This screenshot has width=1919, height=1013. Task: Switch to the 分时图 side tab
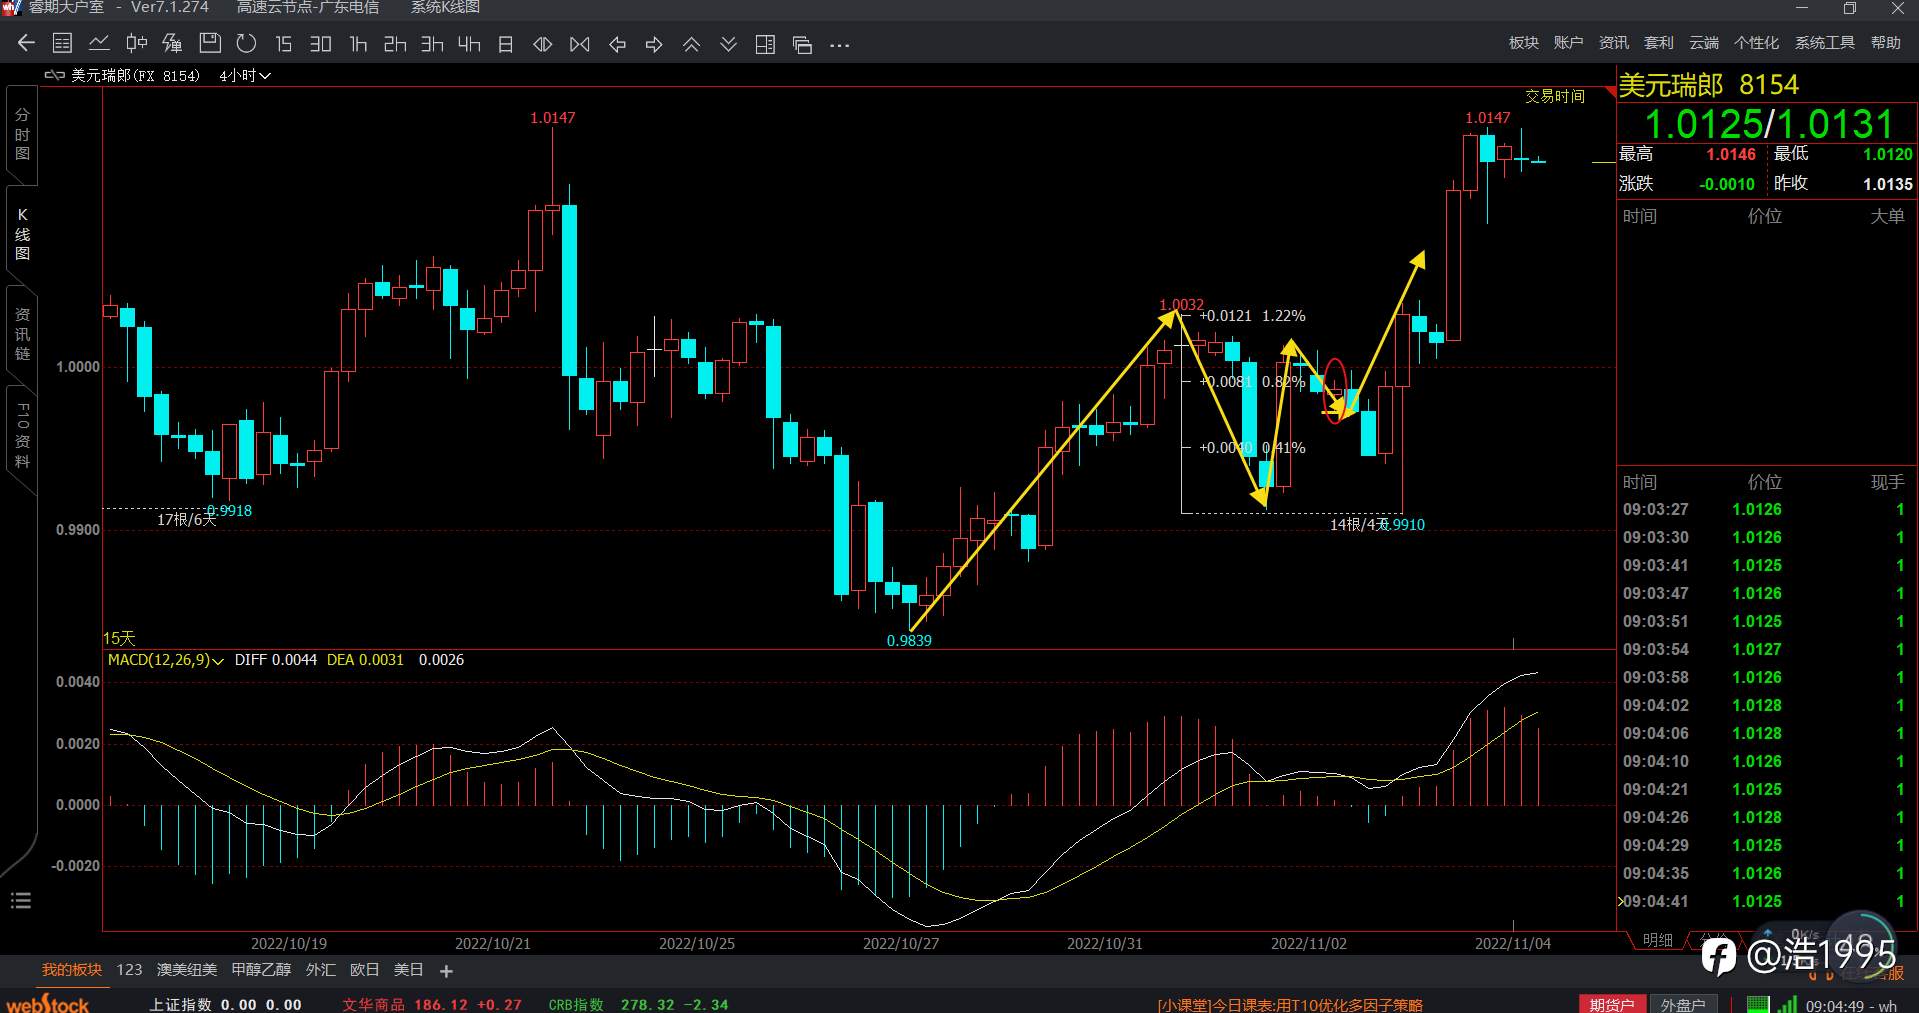coord(22,134)
